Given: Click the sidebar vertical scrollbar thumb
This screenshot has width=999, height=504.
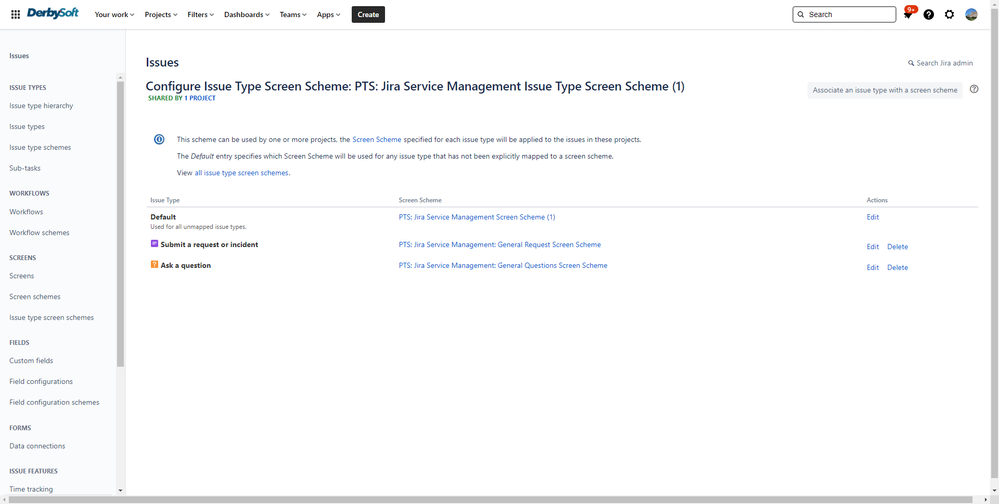Looking at the screenshot, I should point(120,224).
